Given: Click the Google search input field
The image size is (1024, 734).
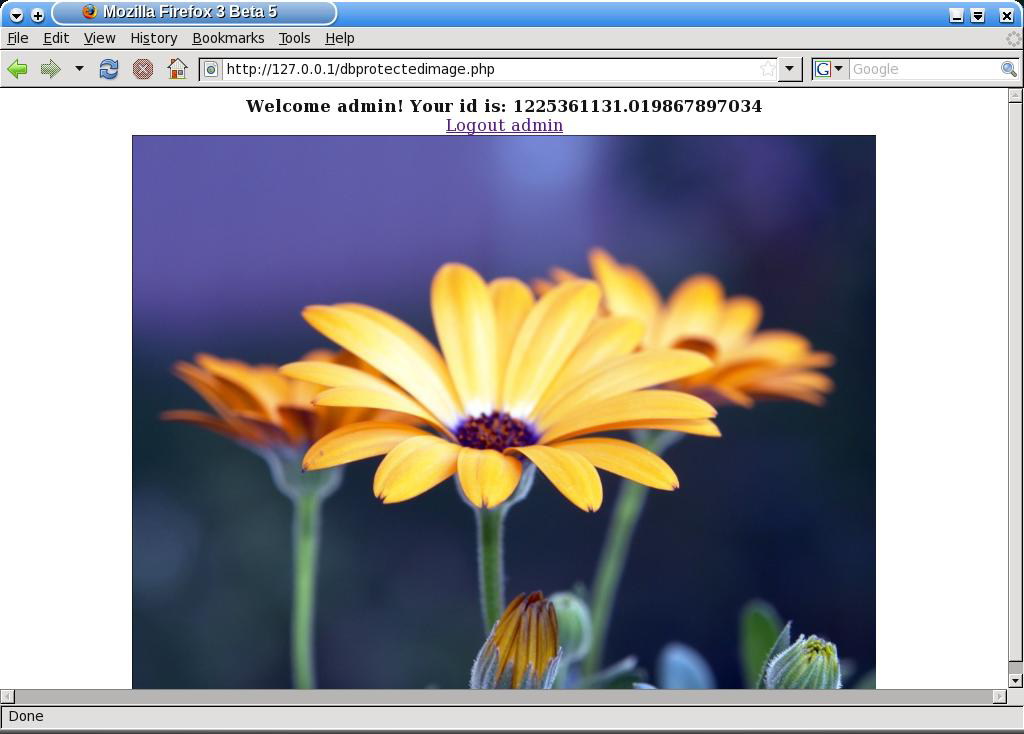Looking at the screenshot, I should [925, 69].
